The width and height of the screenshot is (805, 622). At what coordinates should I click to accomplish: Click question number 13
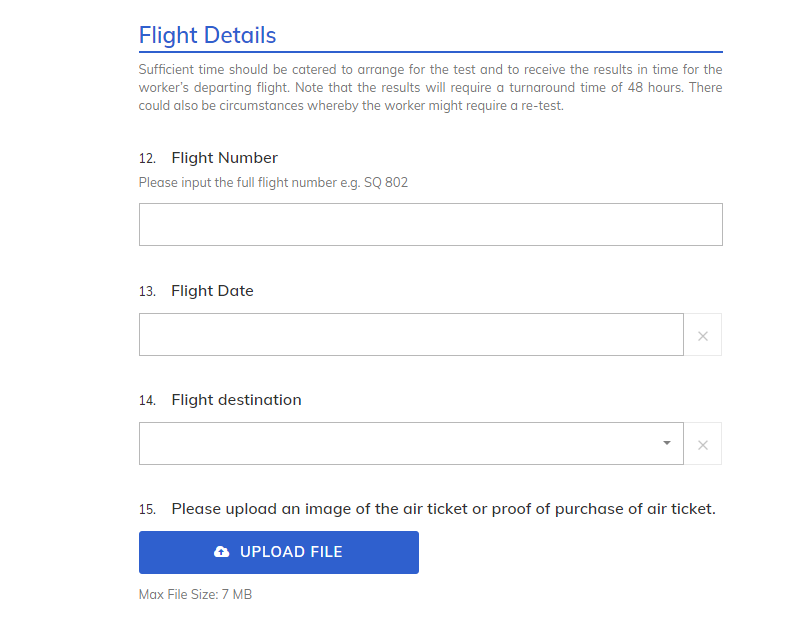(x=147, y=292)
